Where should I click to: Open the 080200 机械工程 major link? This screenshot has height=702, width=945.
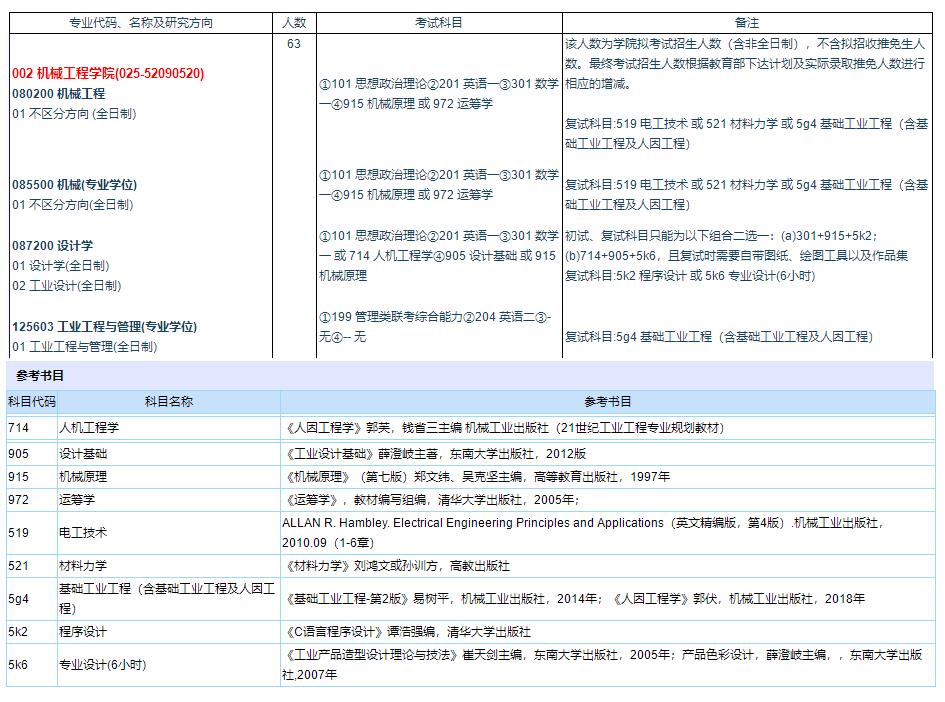click(x=58, y=94)
